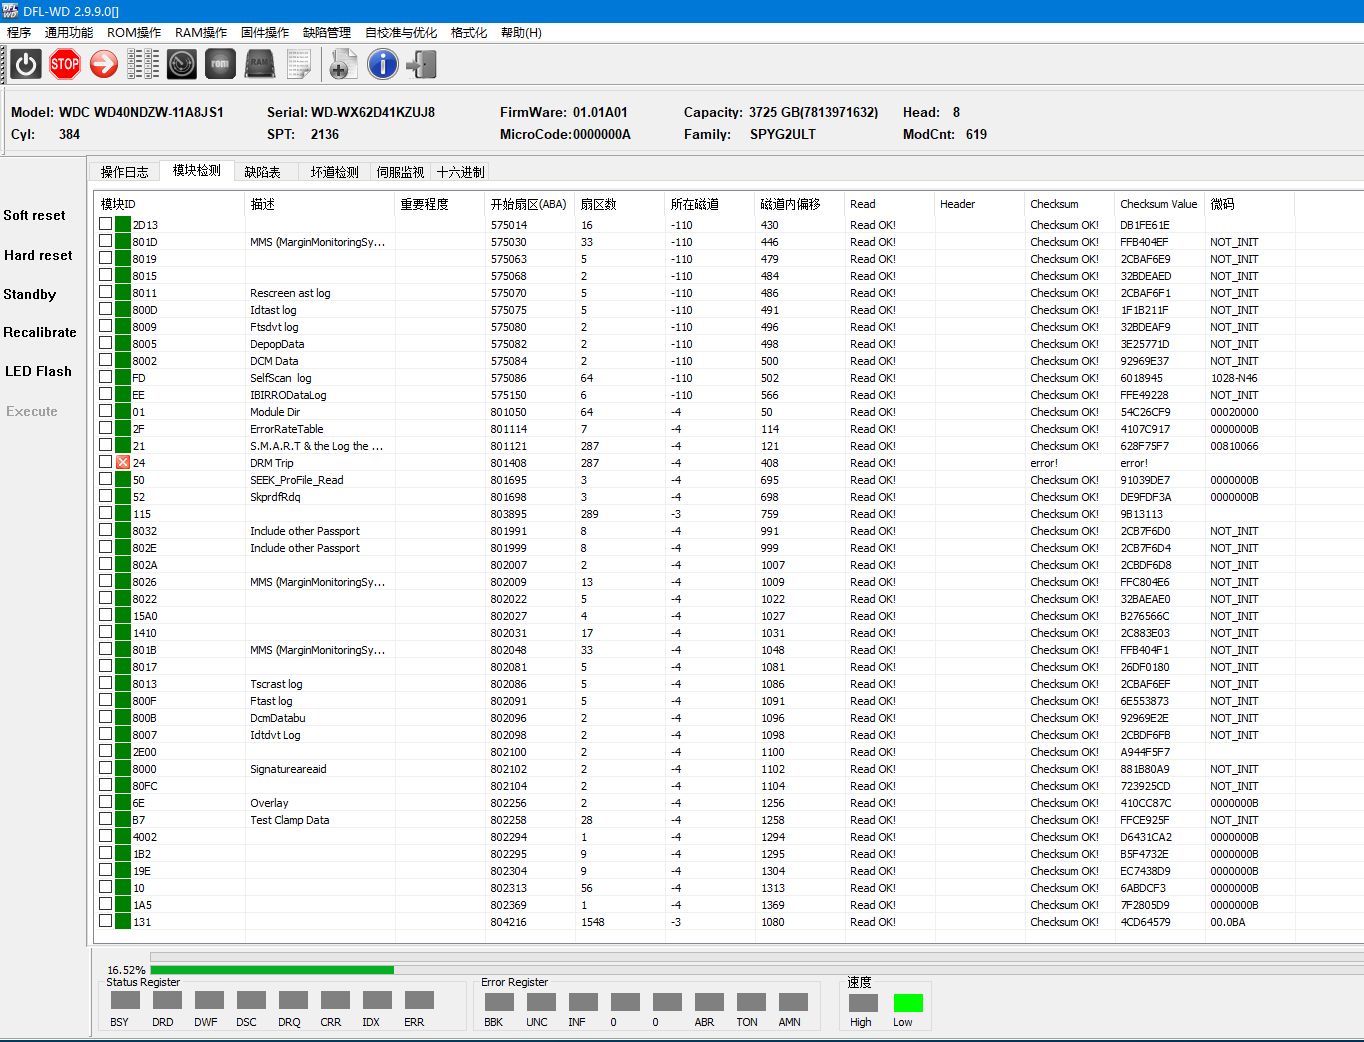Open the module list grid icon
Image resolution: width=1364 pixels, height=1042 pixels.
[143, 65]
